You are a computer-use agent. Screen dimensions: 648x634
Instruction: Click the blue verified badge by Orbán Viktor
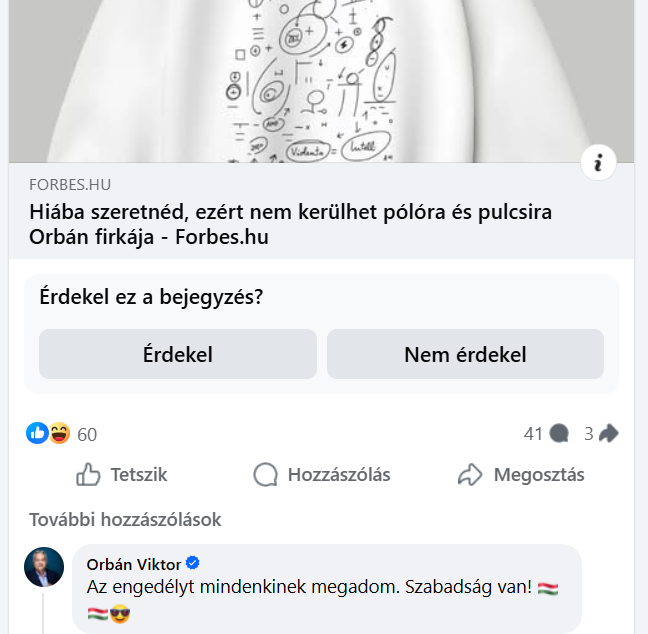coord(194,565)
